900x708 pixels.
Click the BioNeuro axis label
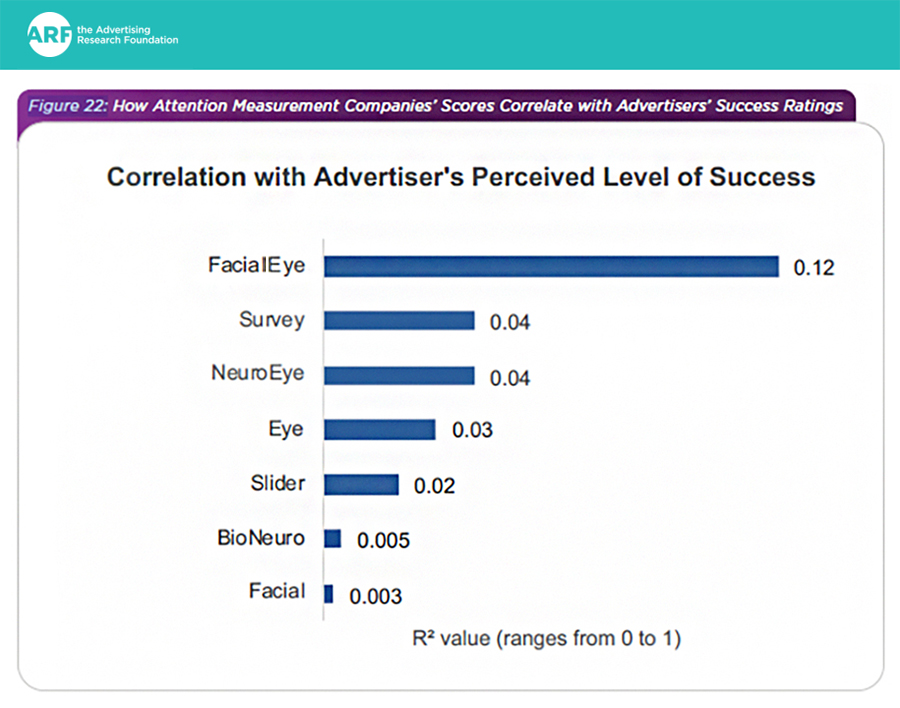pos(261,538)
